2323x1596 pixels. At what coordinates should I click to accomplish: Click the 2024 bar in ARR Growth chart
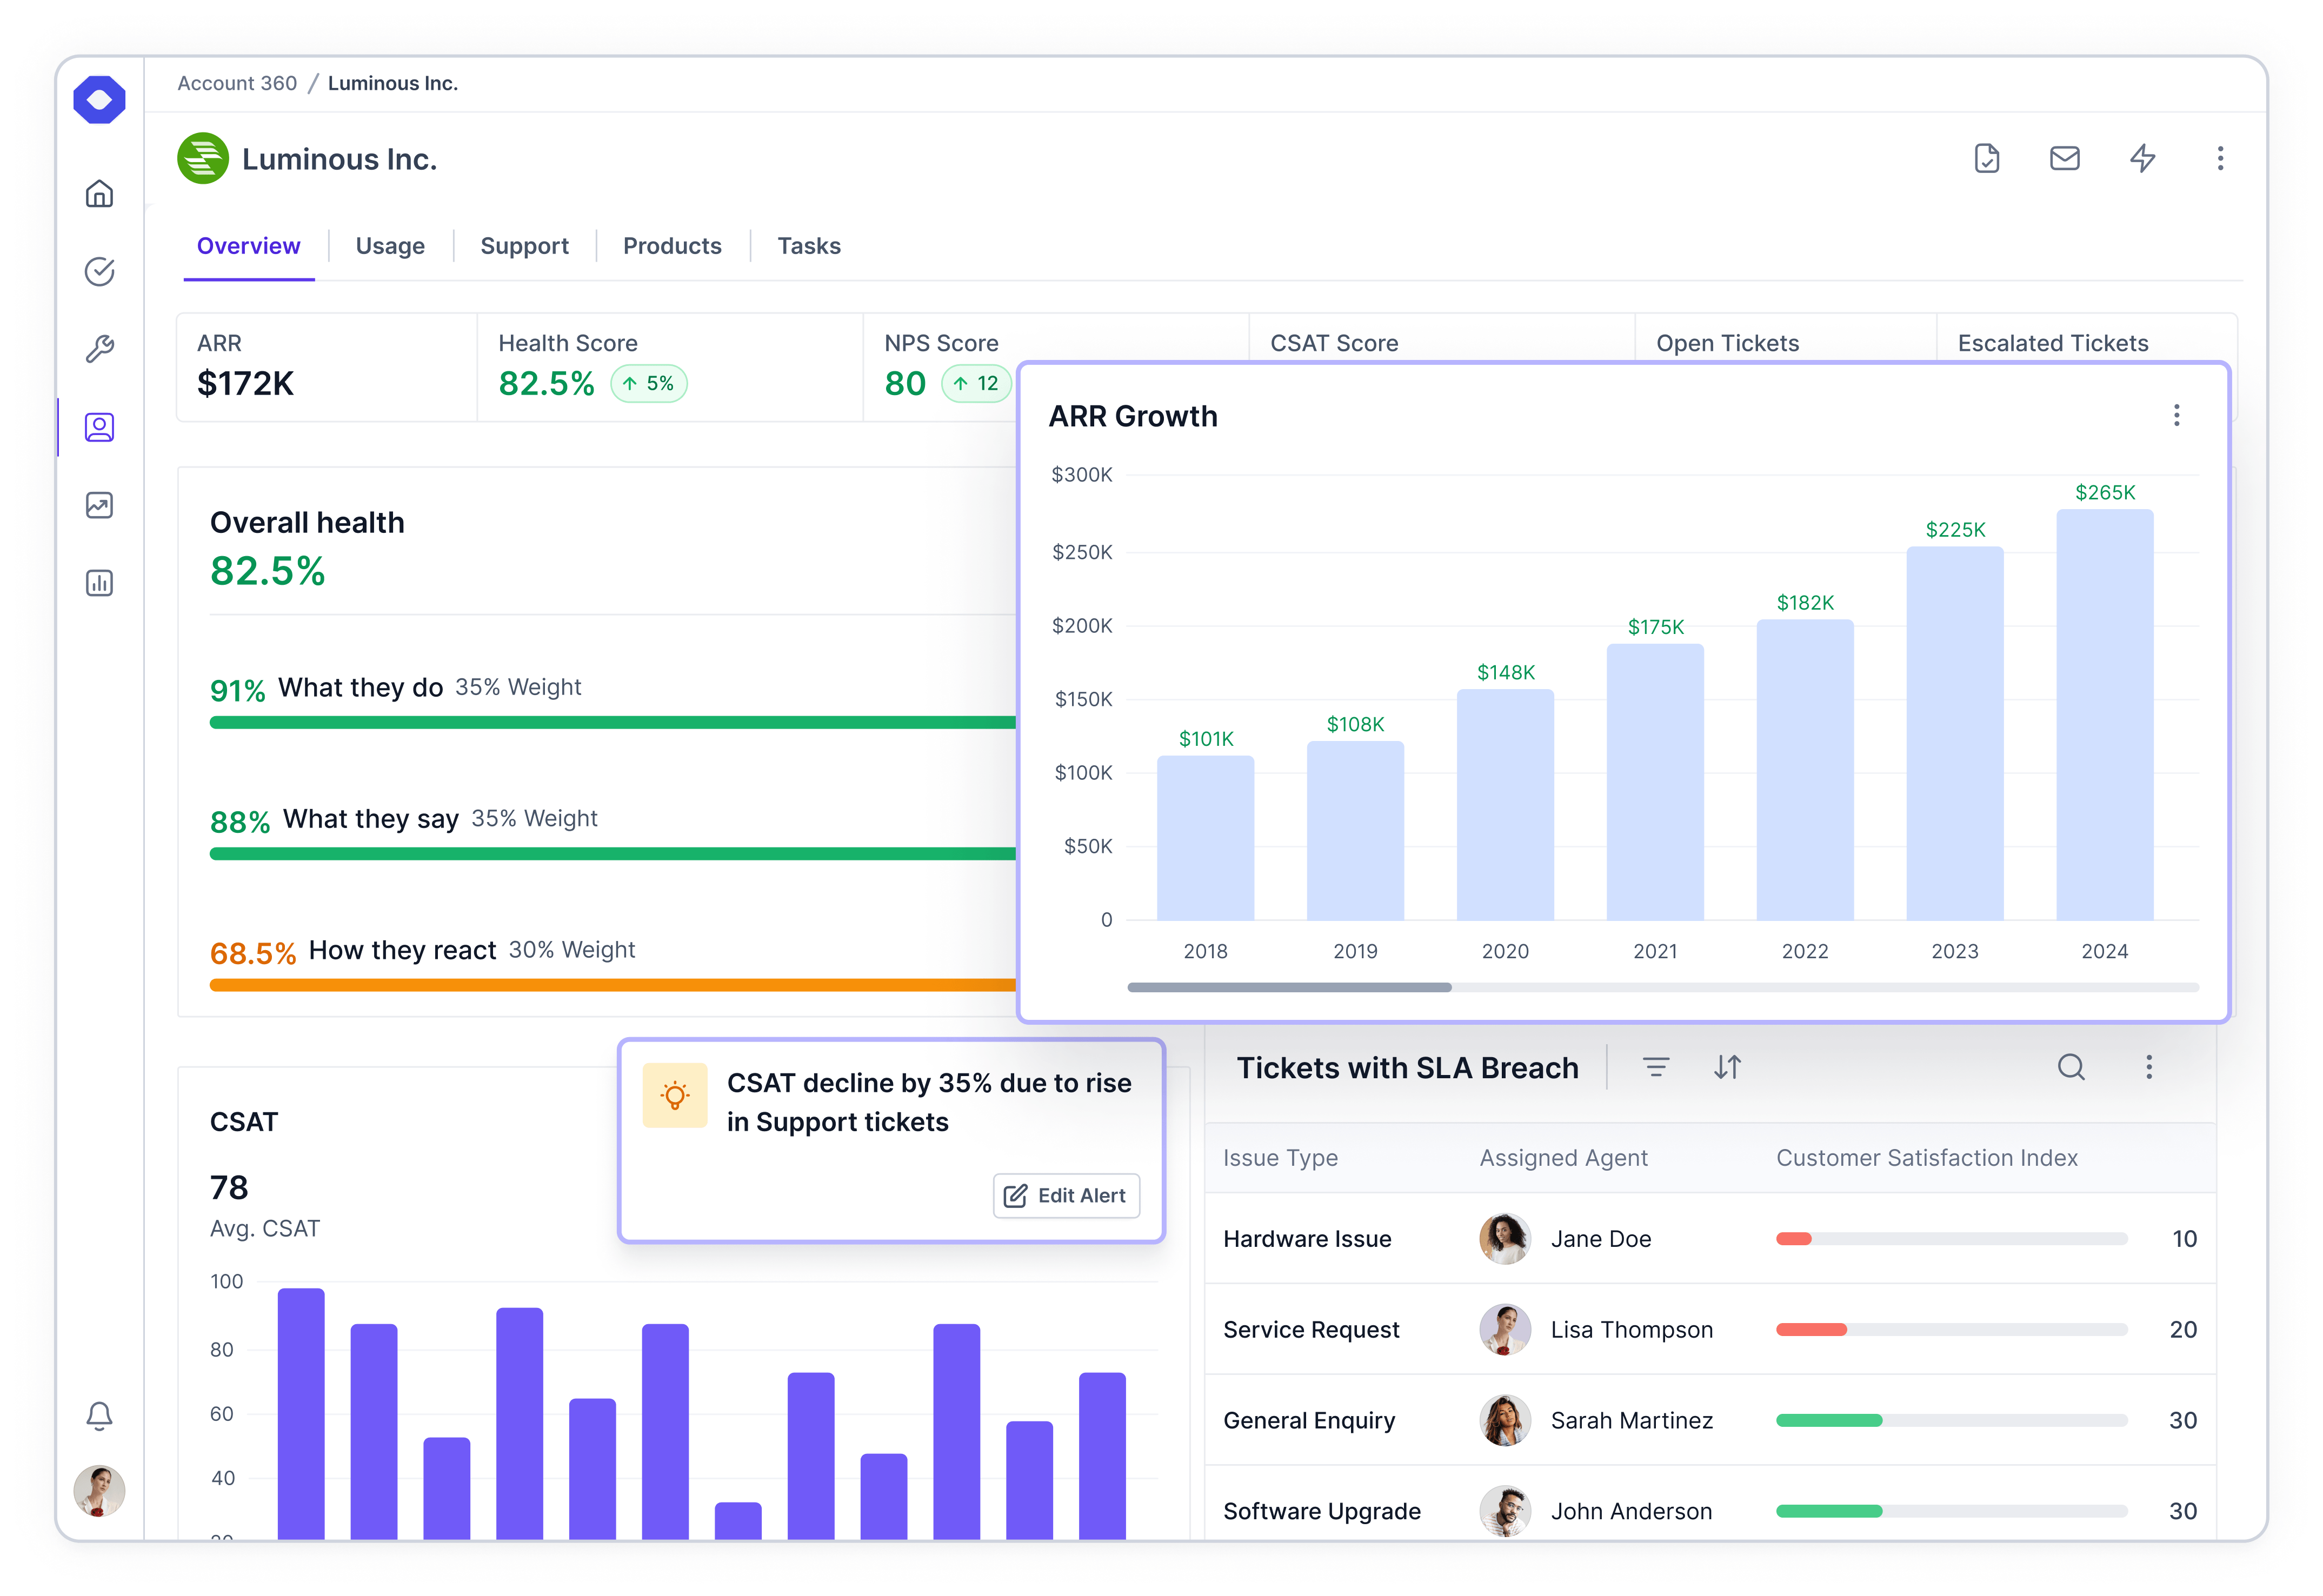click(2104, 715)
